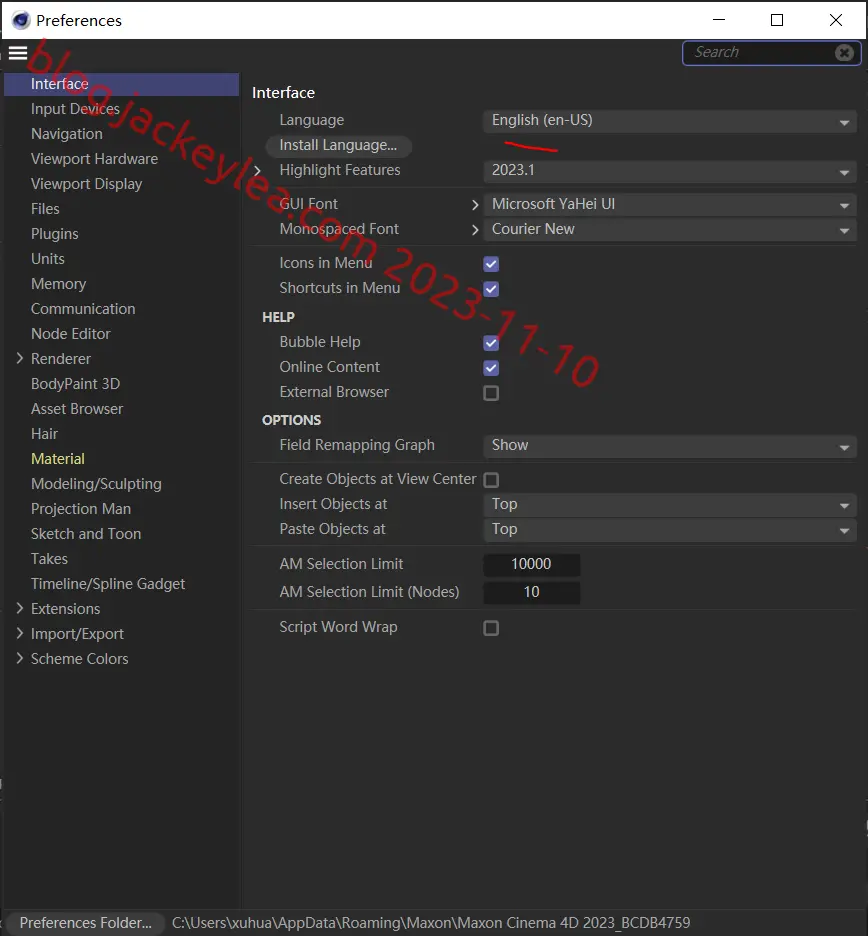Expand the Renderer tree item

click(x=20, y=358)
